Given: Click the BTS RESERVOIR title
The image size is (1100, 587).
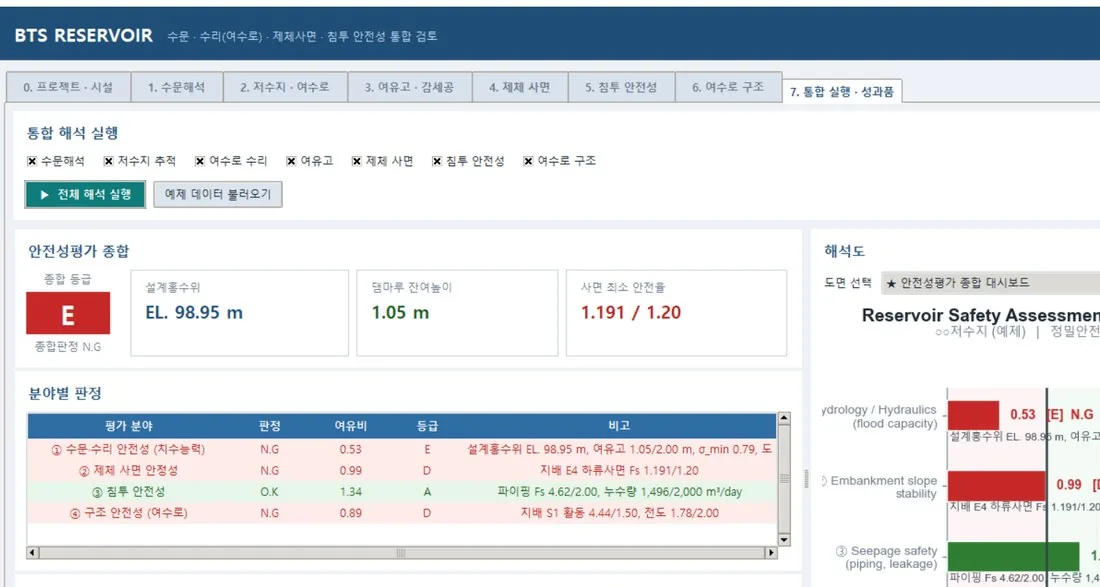Looking at the screenshot, I should tap(83, 36).
